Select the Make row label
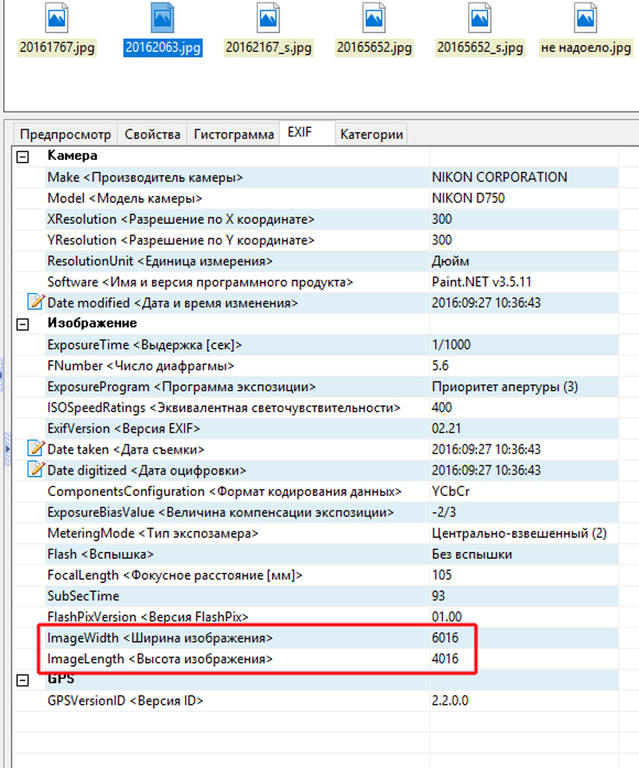This screenshot has width=639, height=768. [x=145, y=177]
